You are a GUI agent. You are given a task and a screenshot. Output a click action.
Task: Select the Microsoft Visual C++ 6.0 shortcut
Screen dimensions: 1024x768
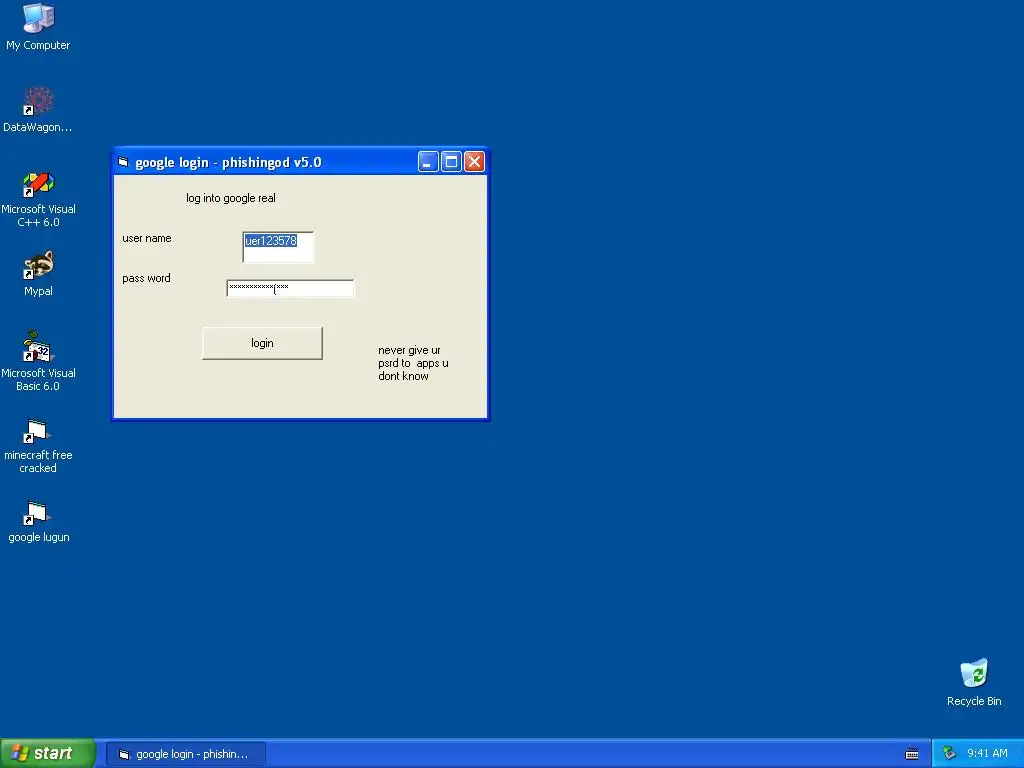point(38,199)
